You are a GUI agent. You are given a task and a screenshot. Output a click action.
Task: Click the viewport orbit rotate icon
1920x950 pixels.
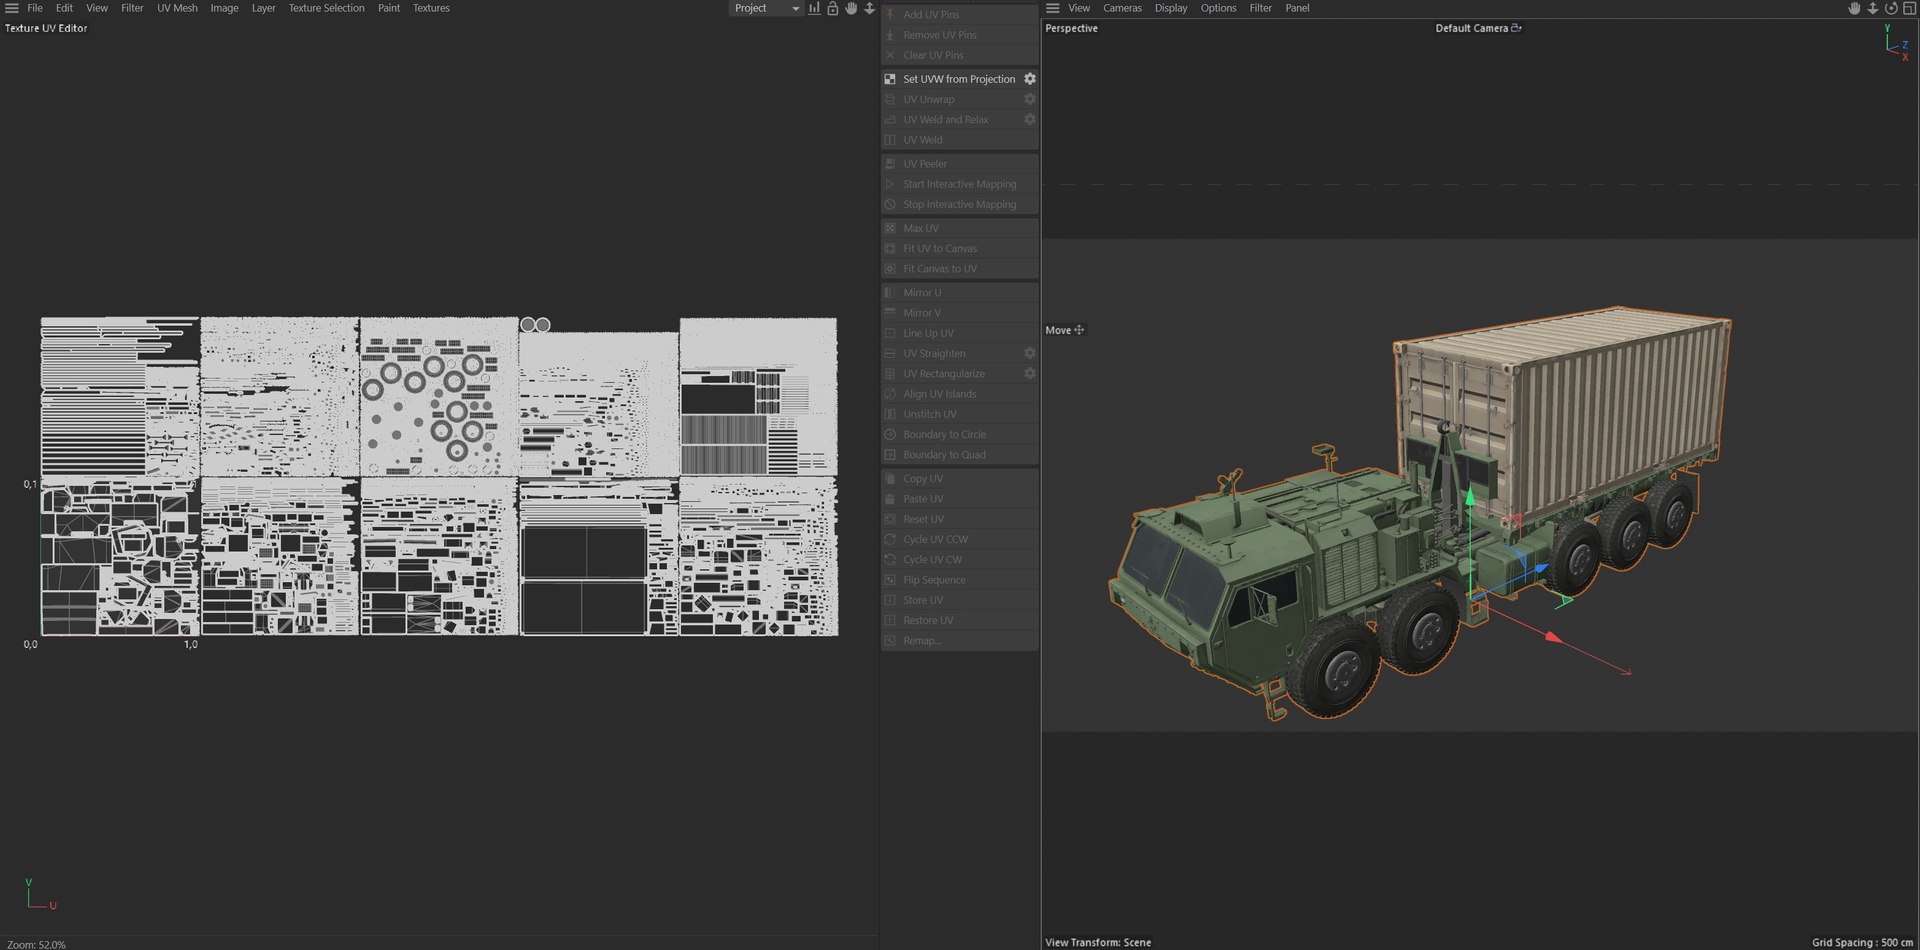(1891, 8)
